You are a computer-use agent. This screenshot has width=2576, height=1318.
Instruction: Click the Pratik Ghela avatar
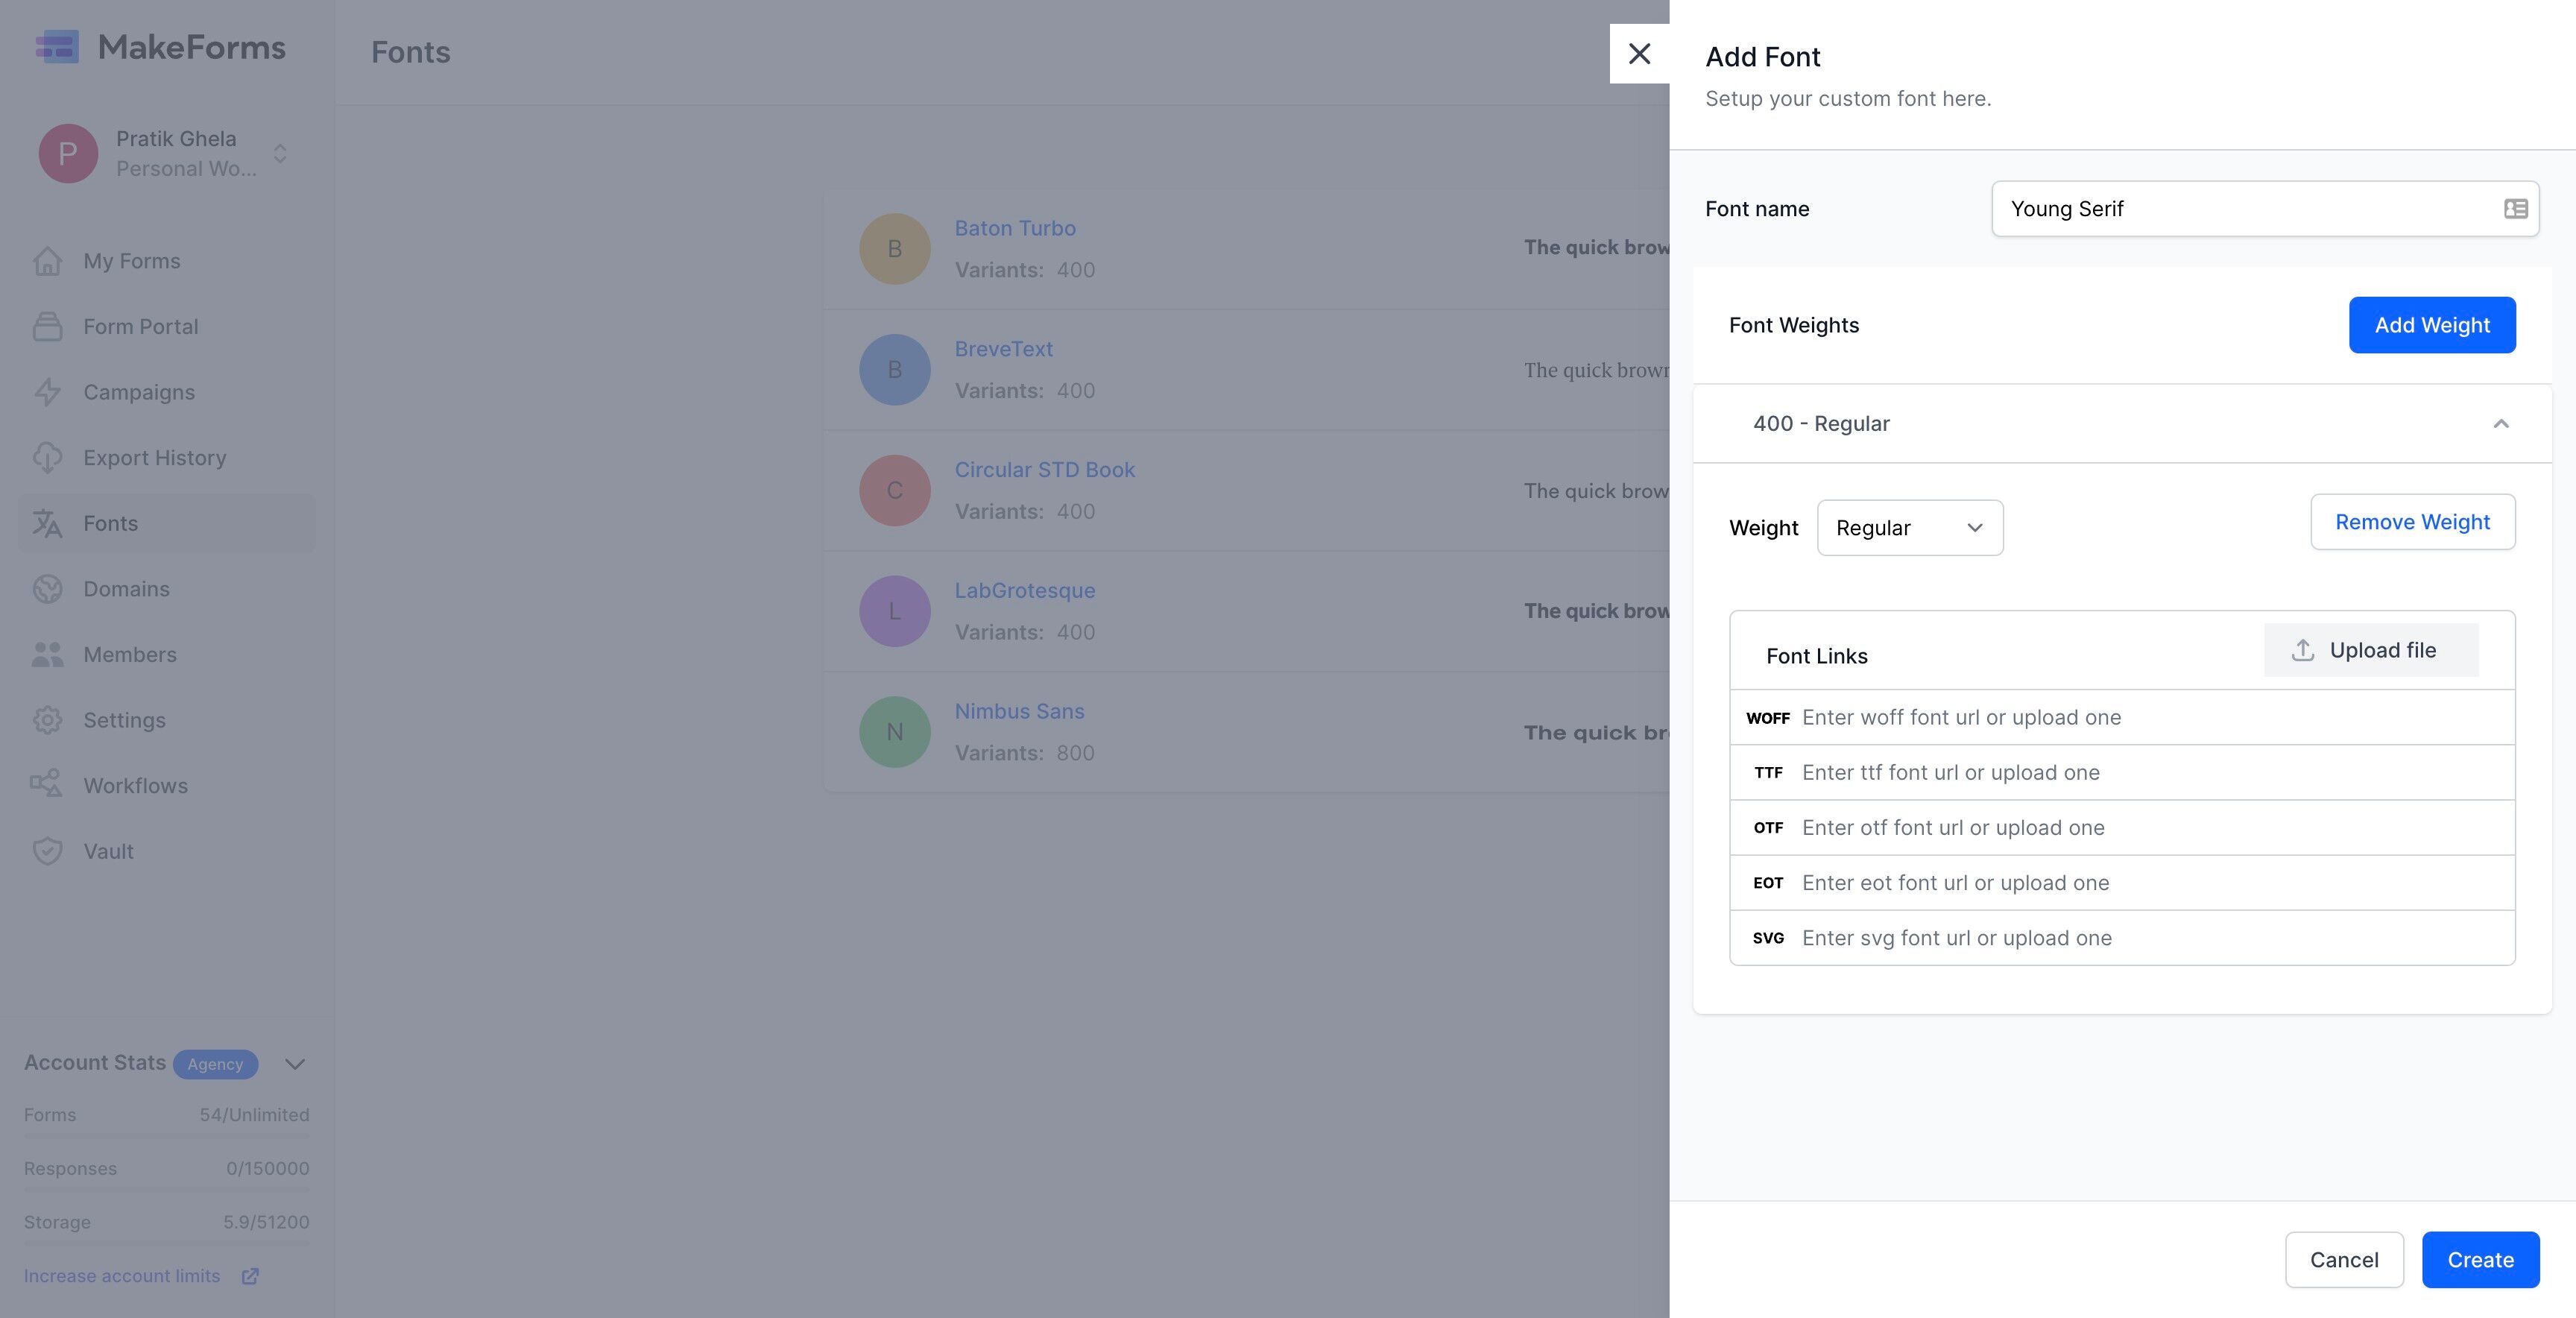tap(68, 153)
